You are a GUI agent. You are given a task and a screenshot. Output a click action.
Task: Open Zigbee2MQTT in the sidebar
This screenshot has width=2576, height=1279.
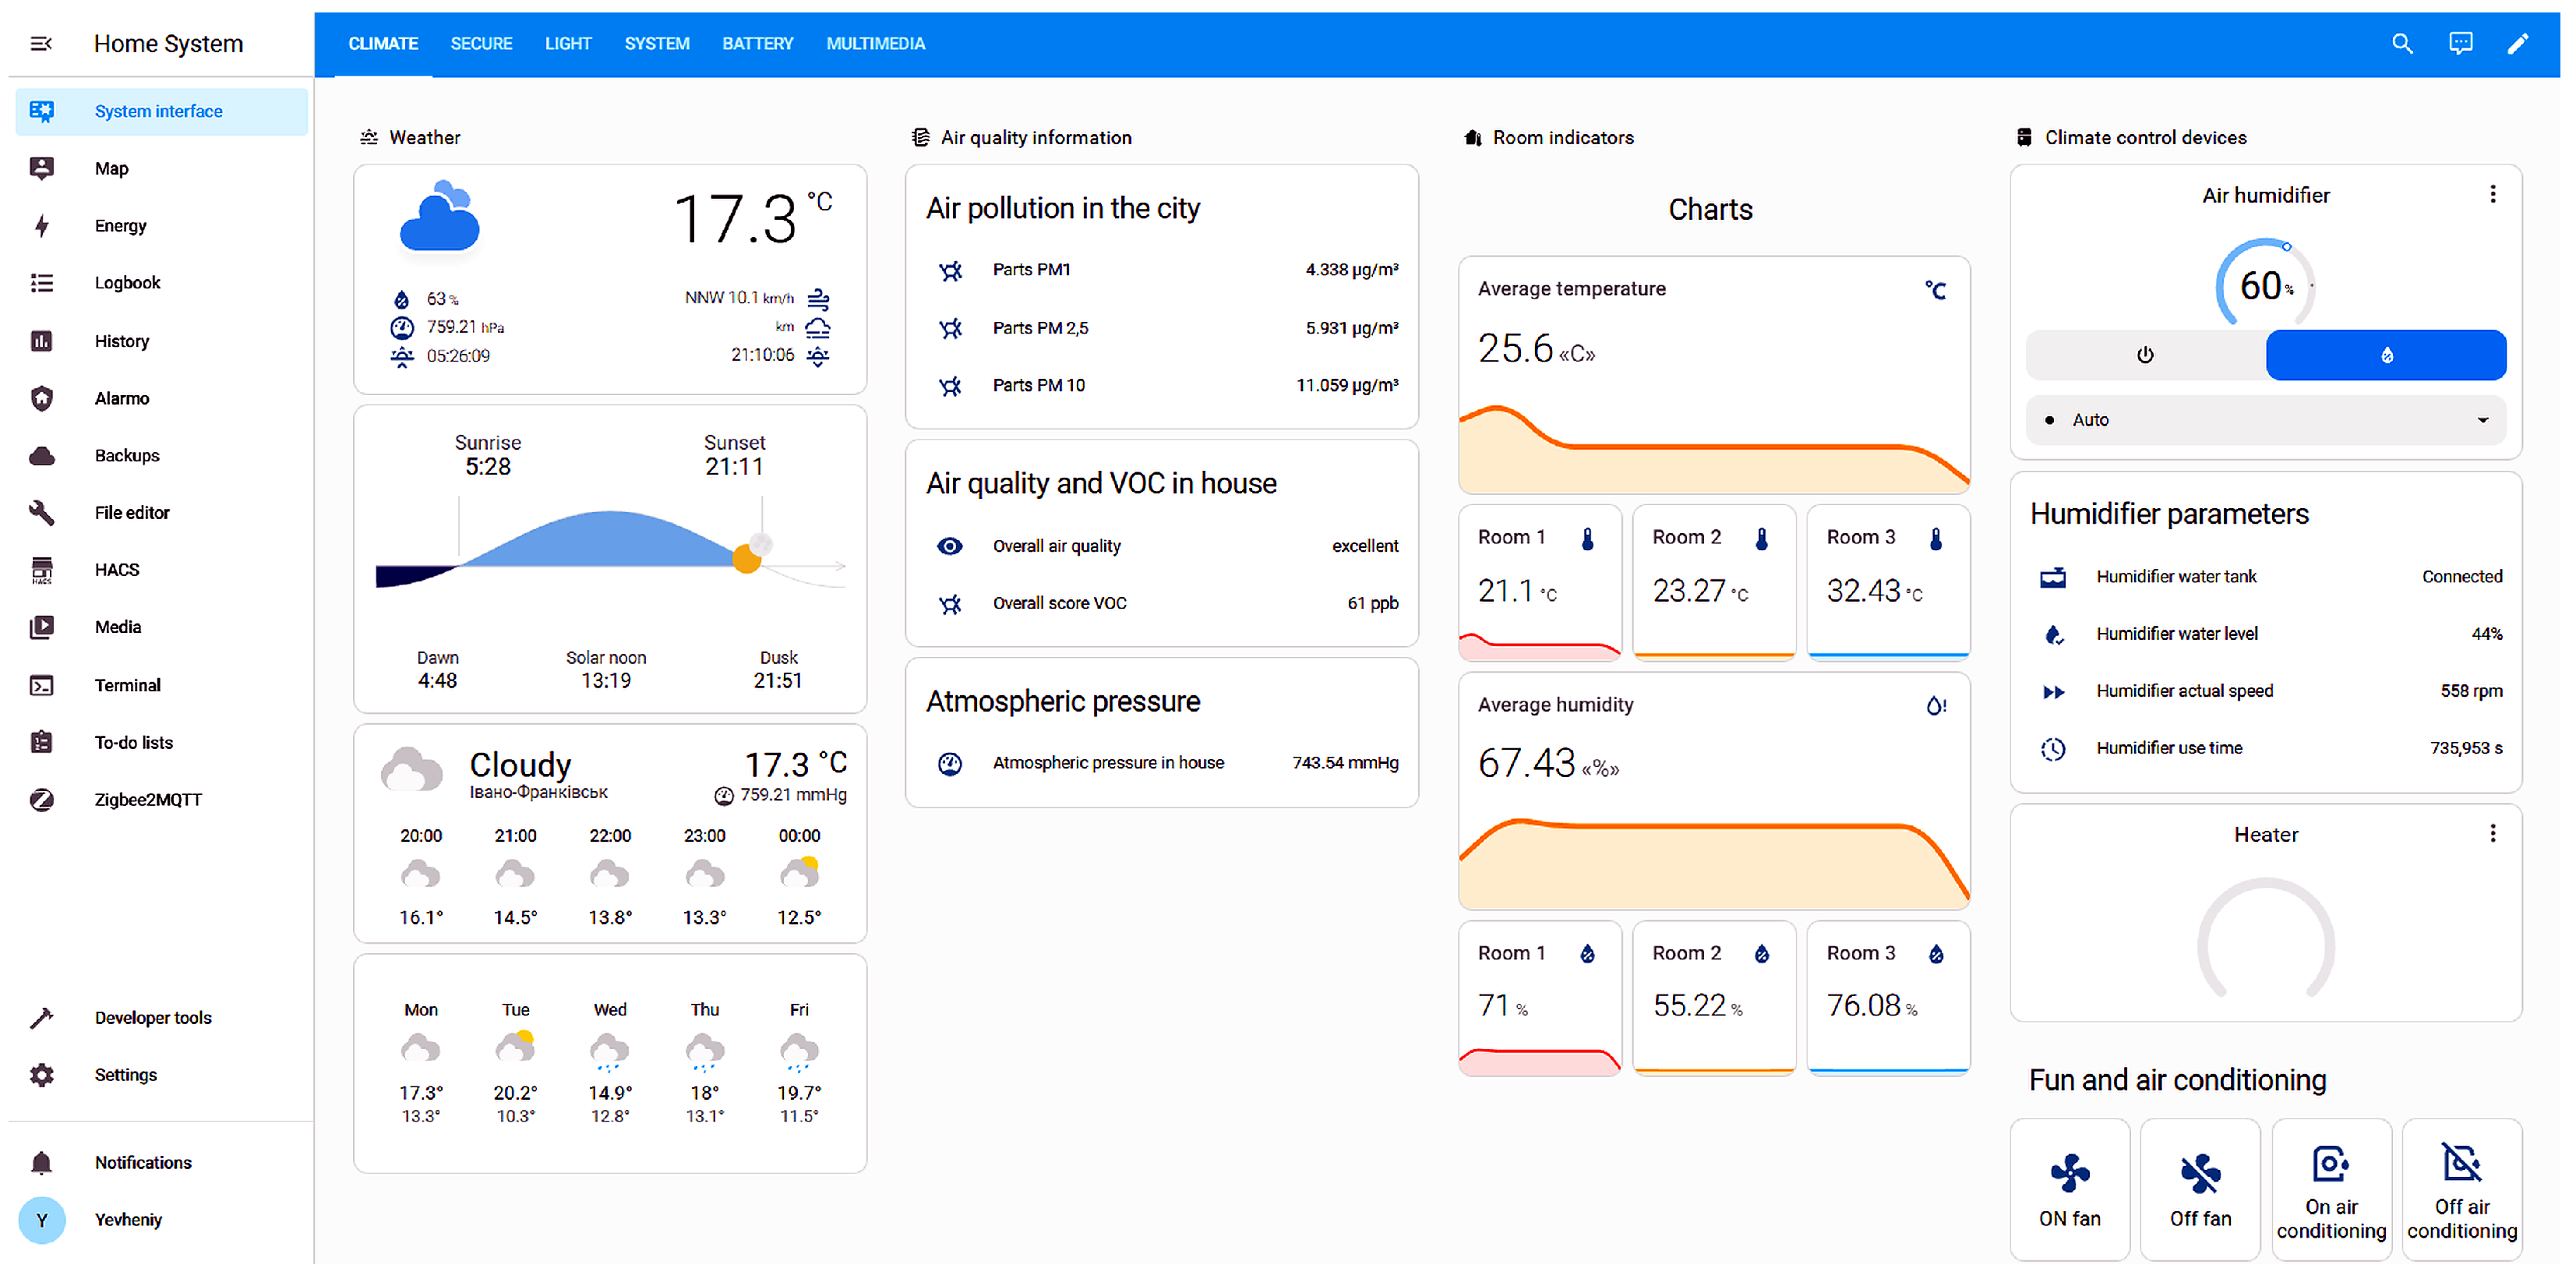pos(148,800)
